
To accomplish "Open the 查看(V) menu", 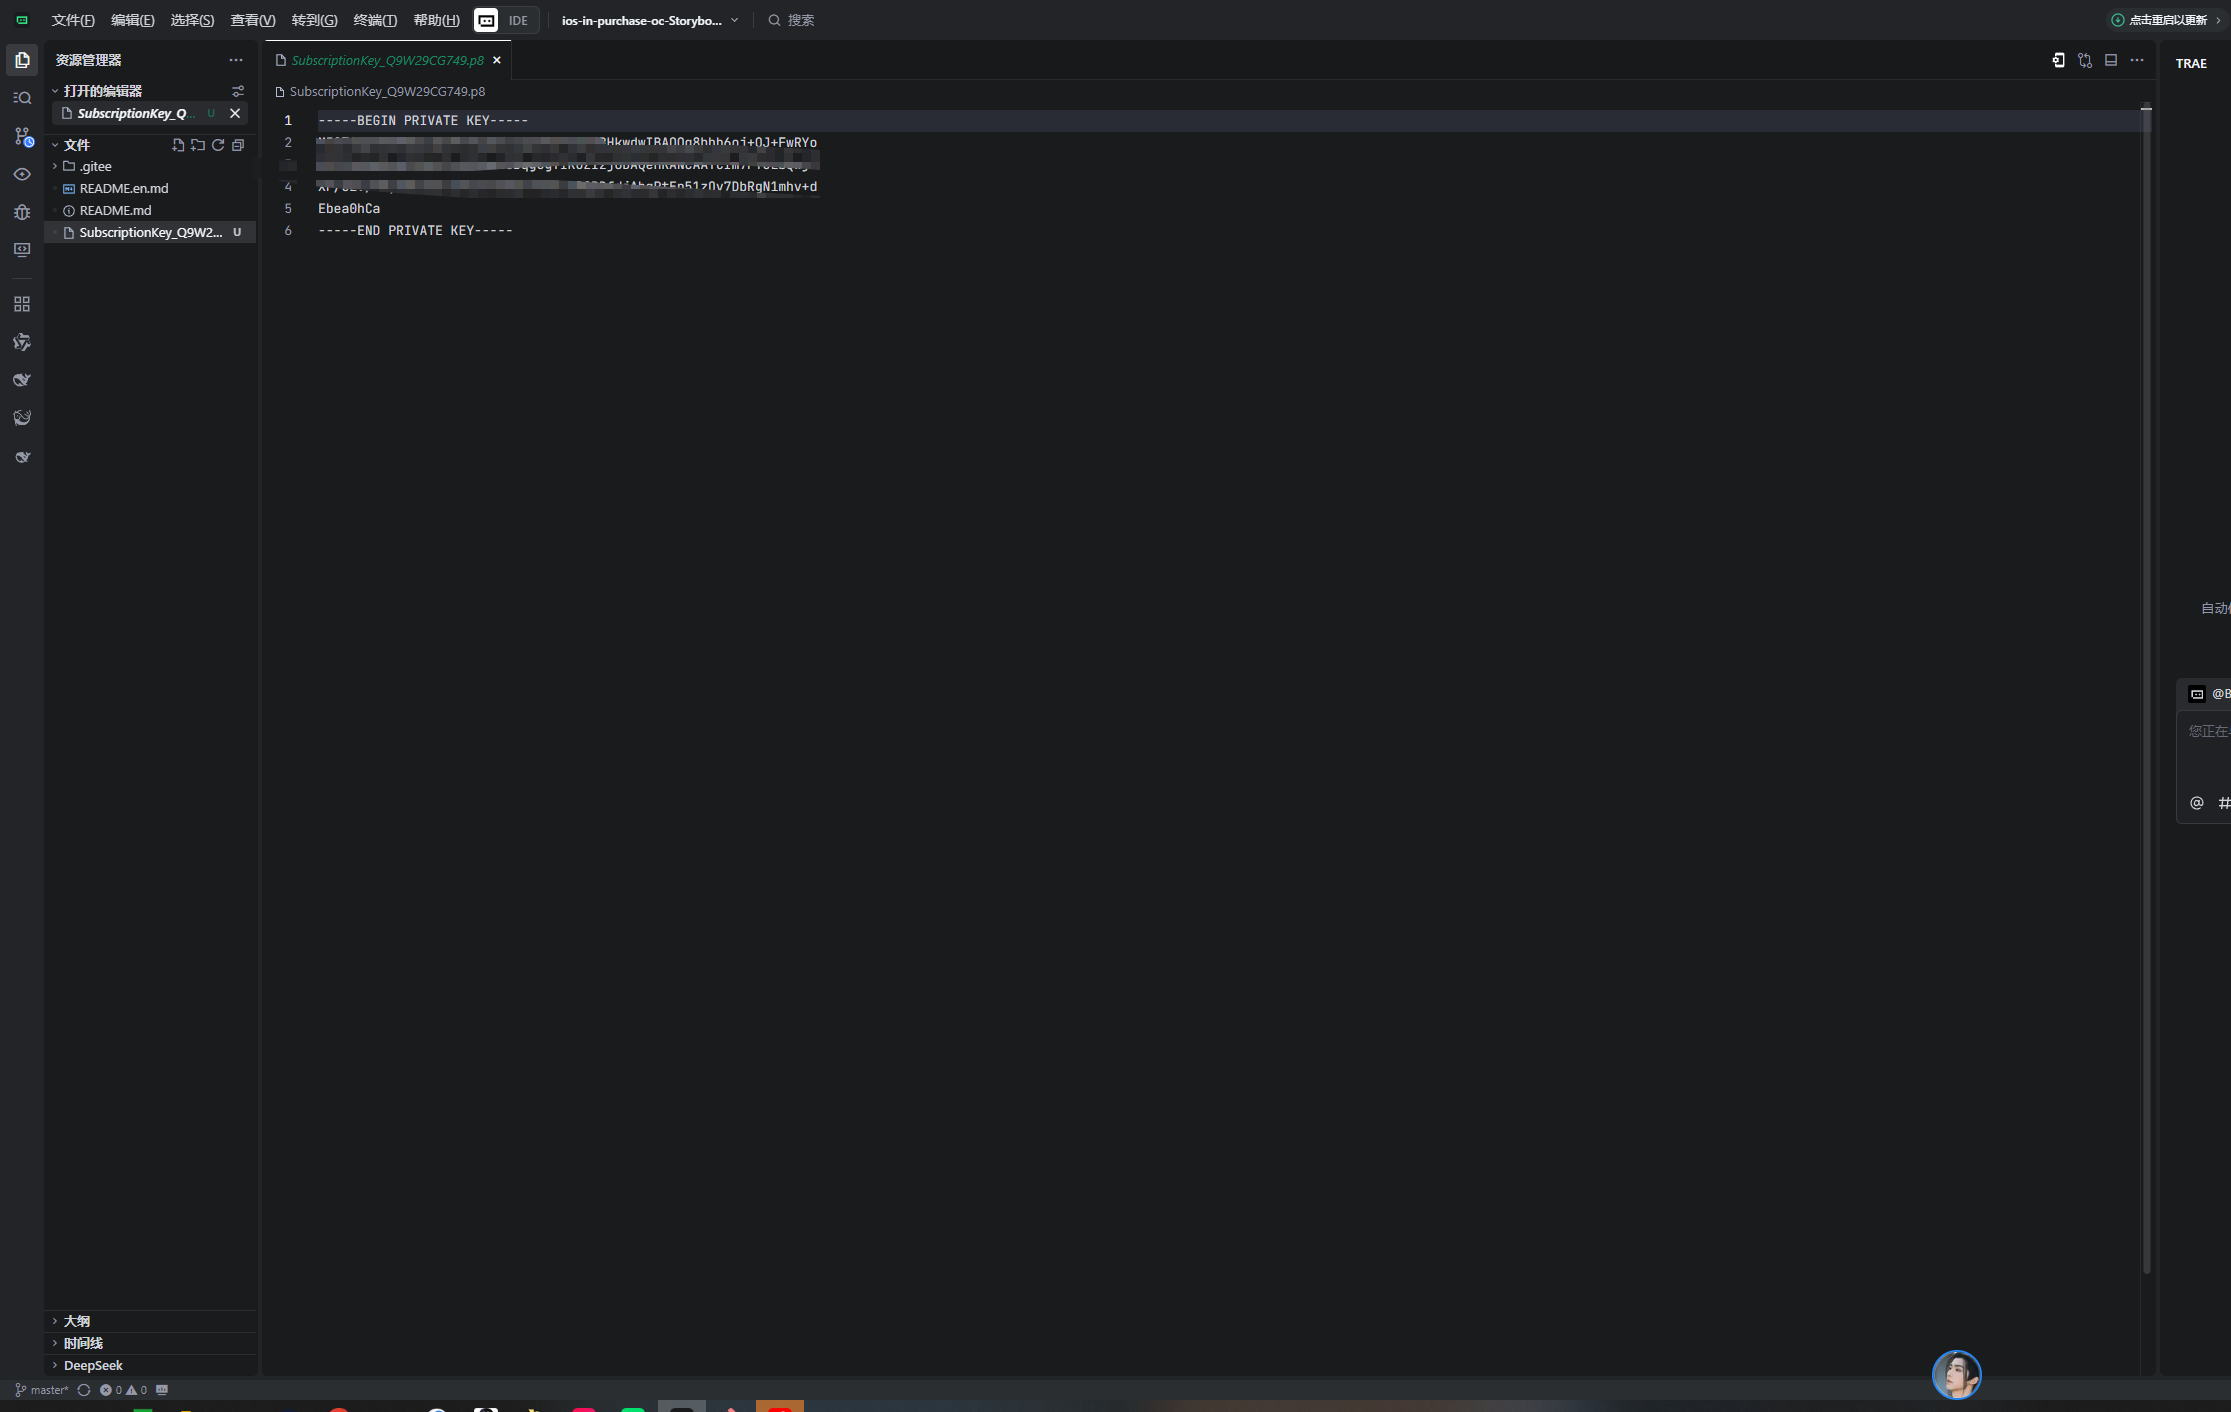I will point(253,20).
